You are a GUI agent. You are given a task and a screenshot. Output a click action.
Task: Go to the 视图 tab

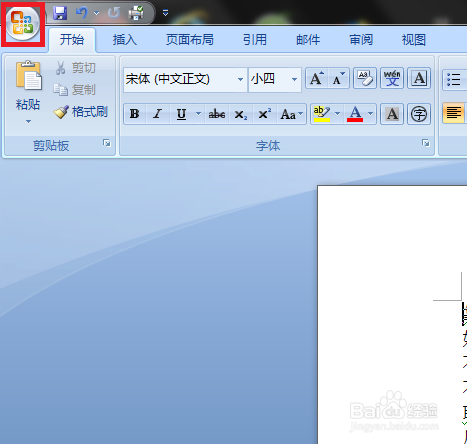[x=414, y=40]
